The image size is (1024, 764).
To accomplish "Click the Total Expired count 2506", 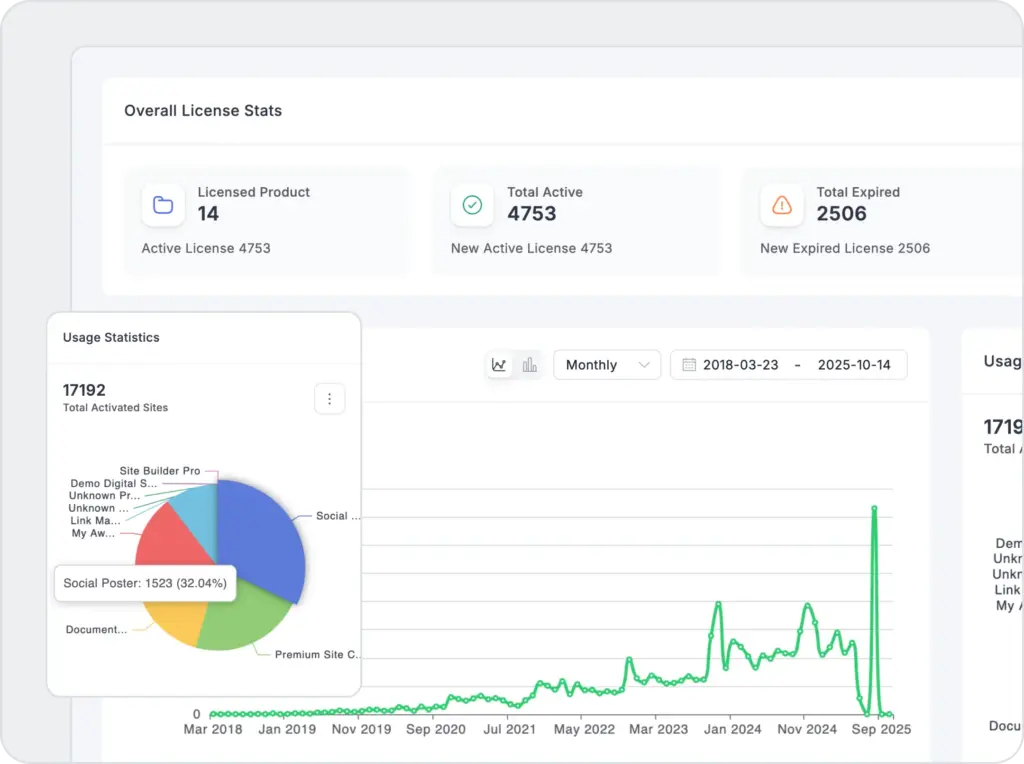I will (x=841, y=214).
